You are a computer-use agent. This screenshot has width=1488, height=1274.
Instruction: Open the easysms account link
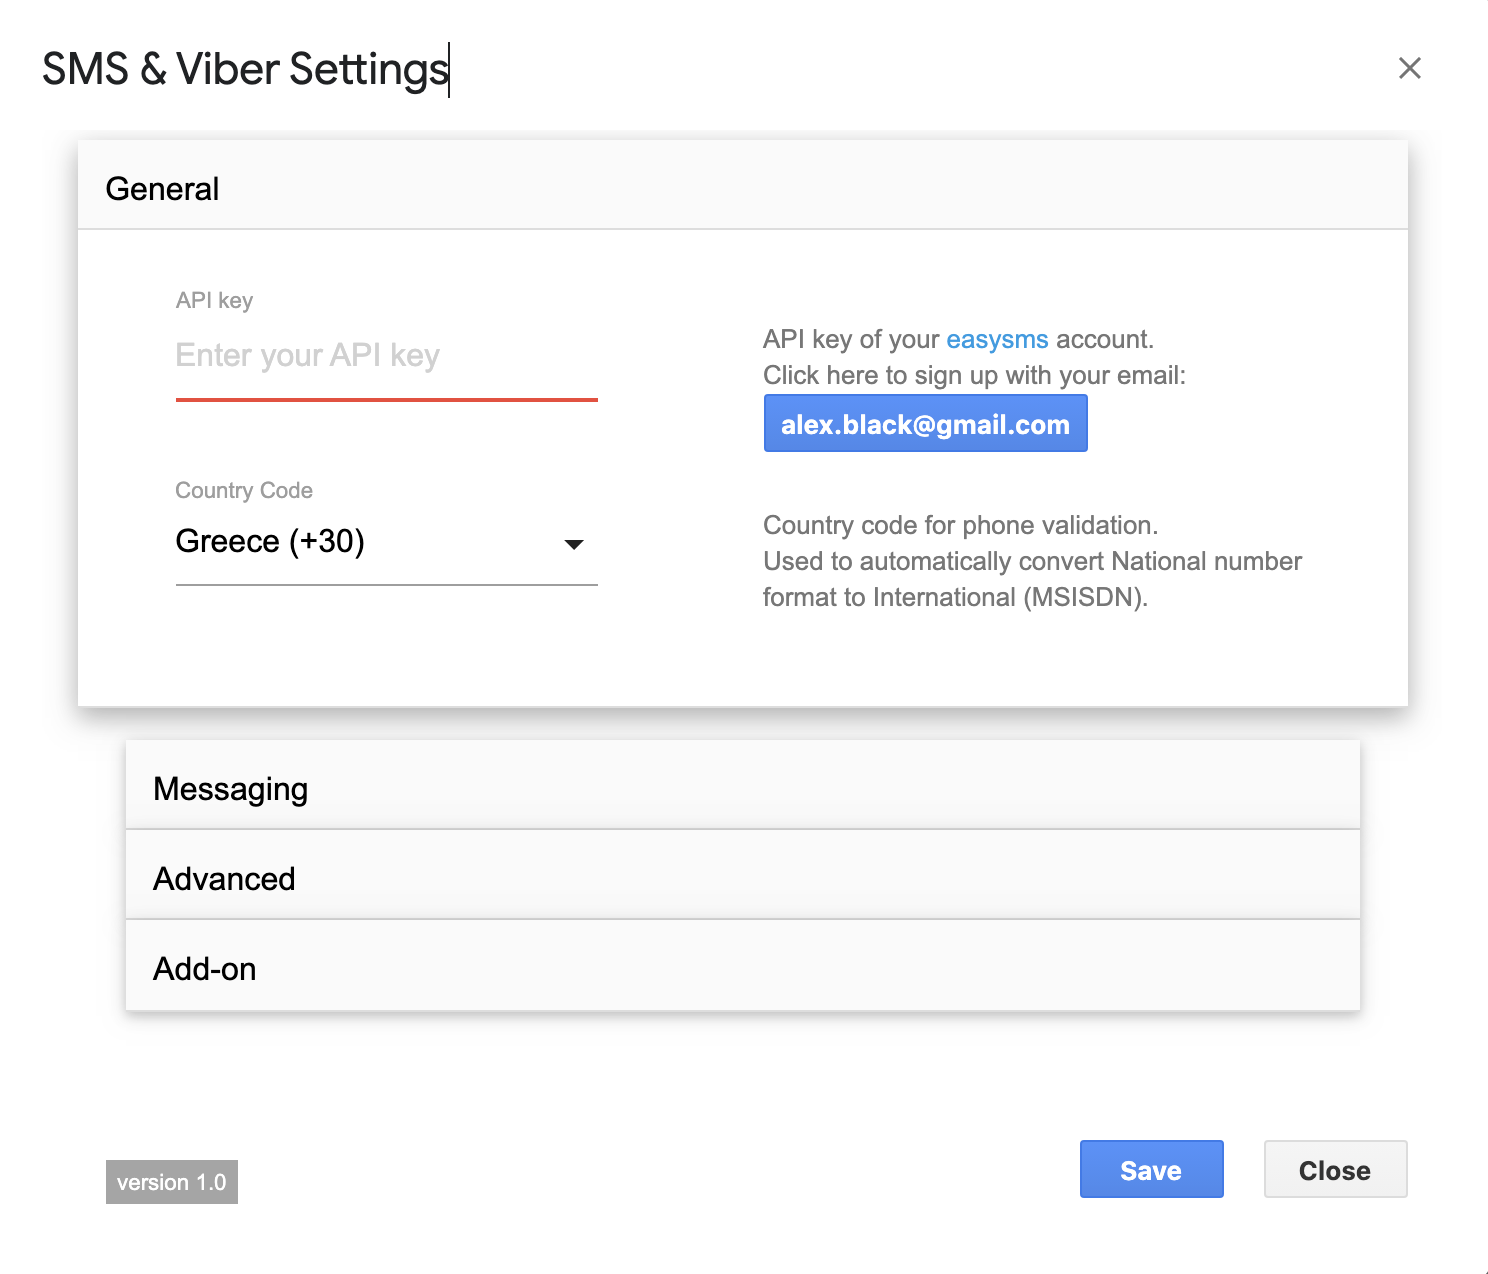996,339
